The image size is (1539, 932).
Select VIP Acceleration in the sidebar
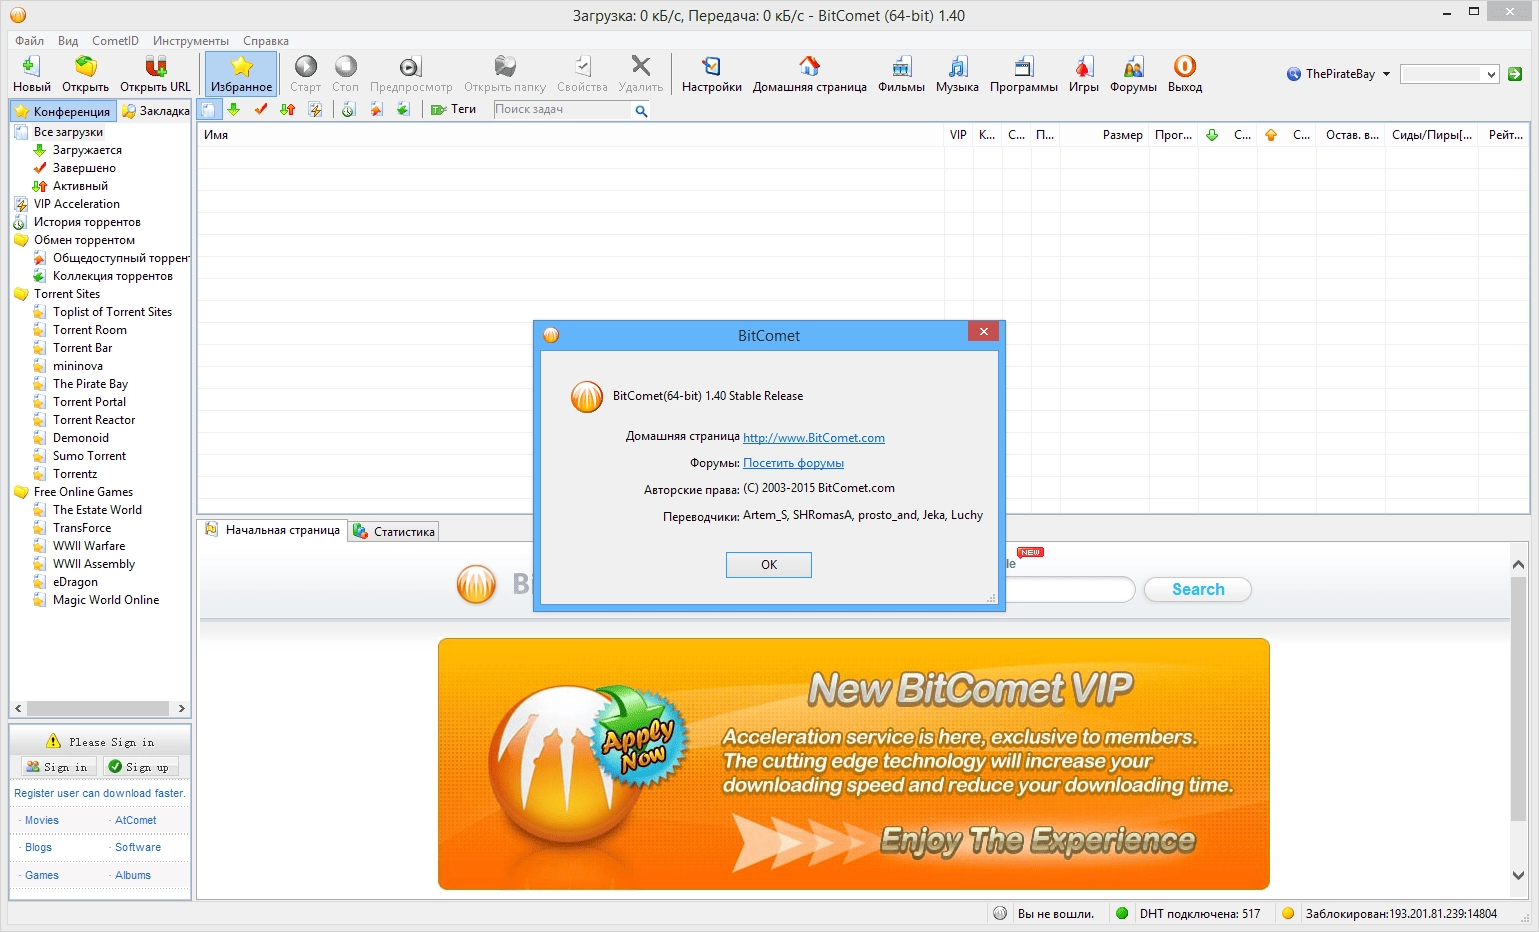click(77, 204)
